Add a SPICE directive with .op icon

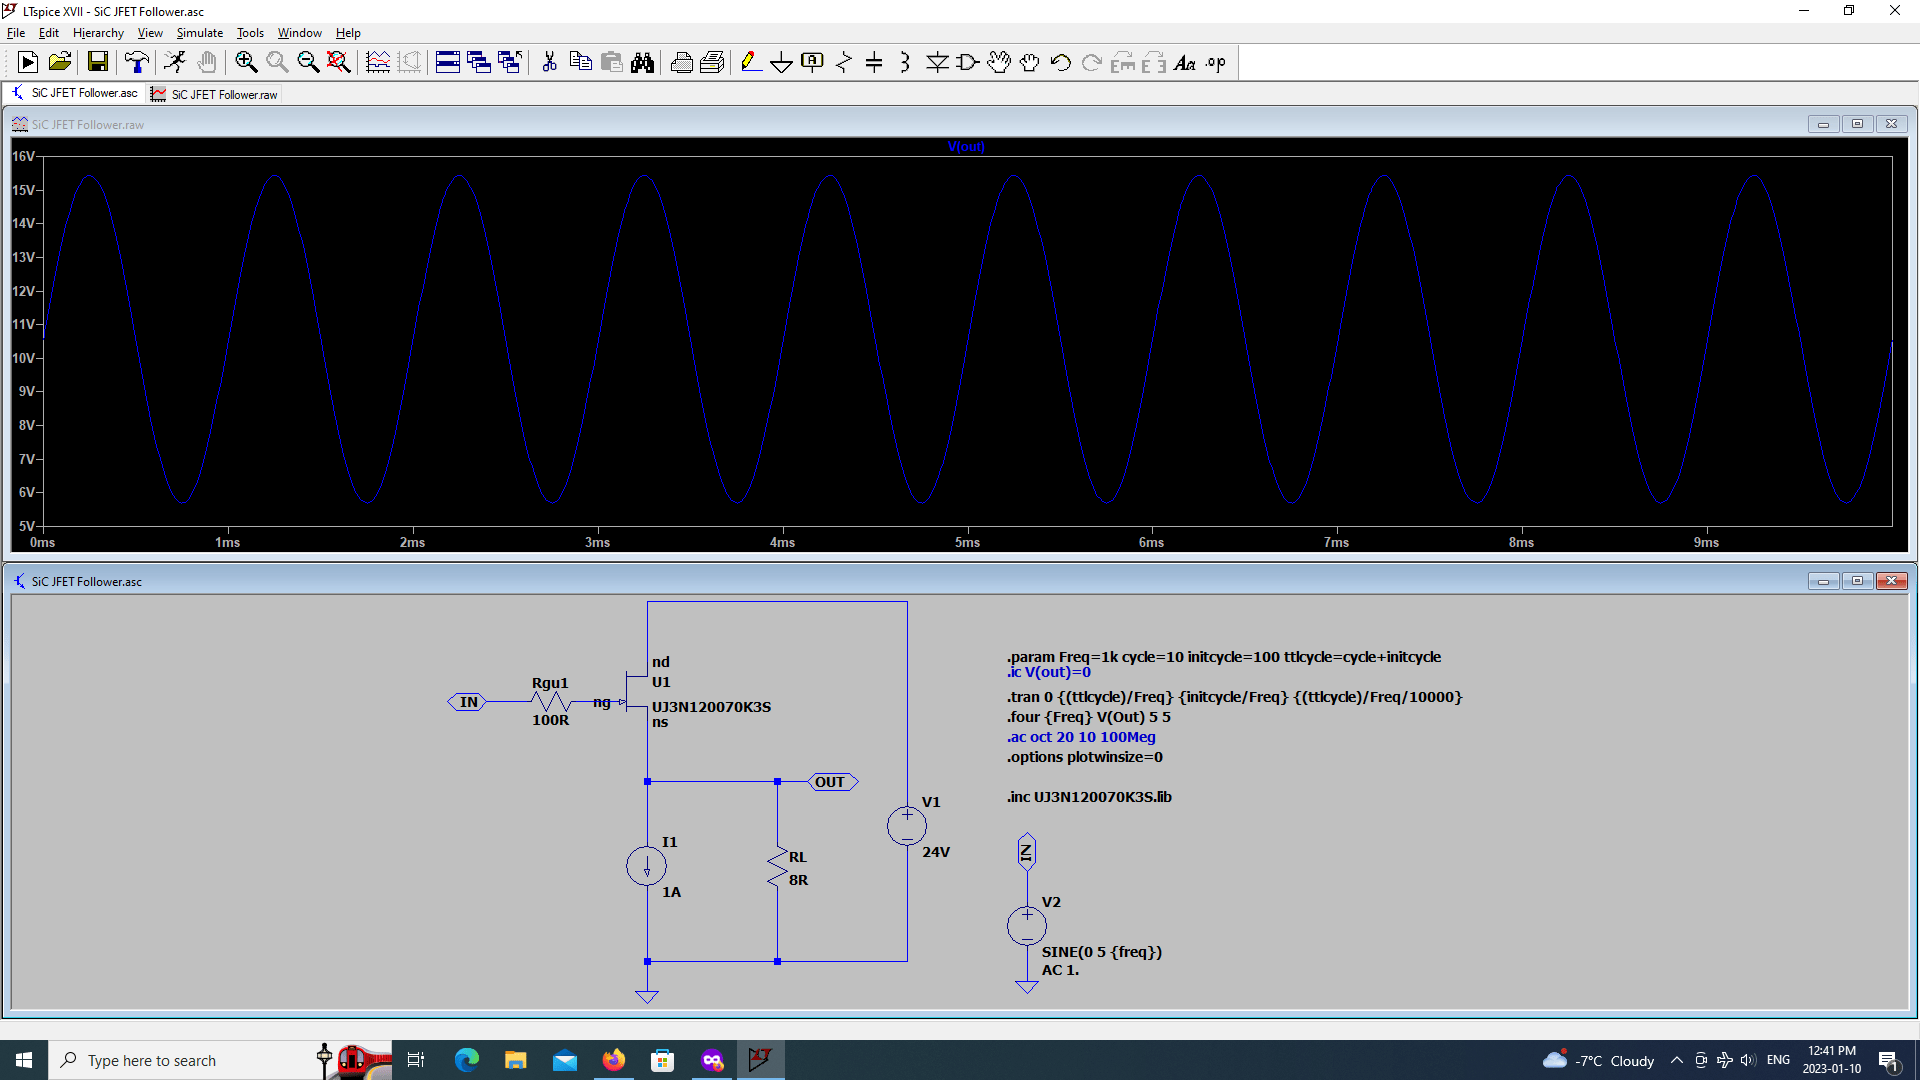click(x=1216, y=63)
